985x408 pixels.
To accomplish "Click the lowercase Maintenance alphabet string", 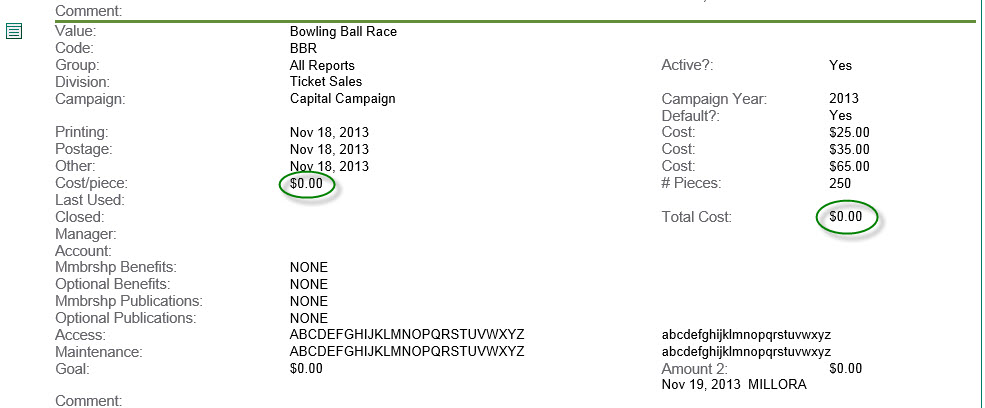I will point(746,351).
